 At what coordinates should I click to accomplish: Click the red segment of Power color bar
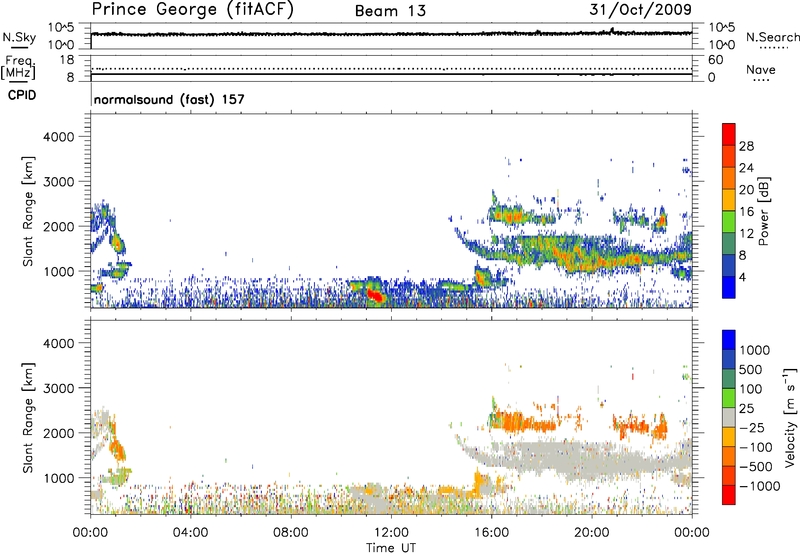pyautogui.click(x=729, y=135)
